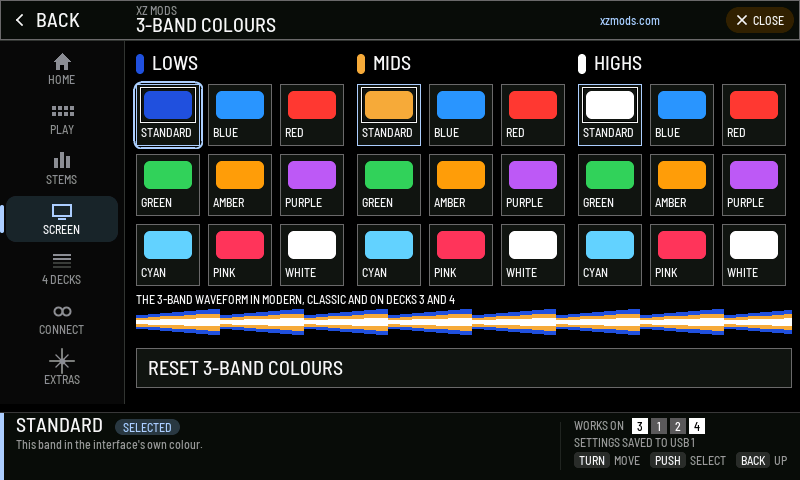Open the 4 Decks section
Screen dimensions: 800x480
62,269
